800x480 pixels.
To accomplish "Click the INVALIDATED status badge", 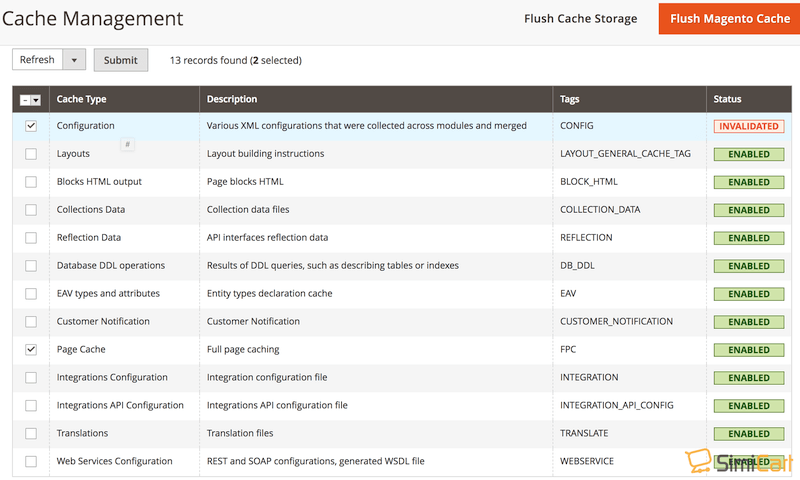I will click(x=748, y=126).
